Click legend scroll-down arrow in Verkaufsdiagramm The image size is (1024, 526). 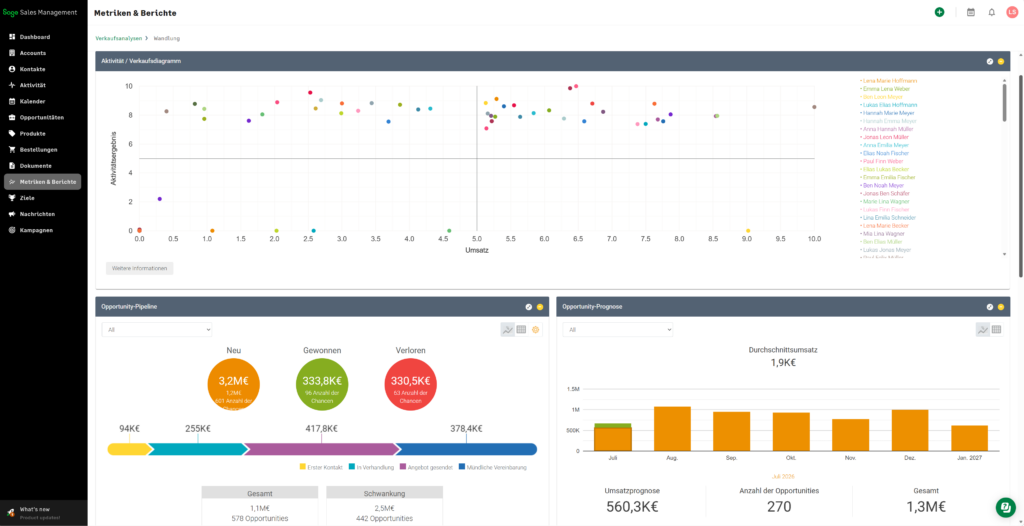pos(1004,255)
